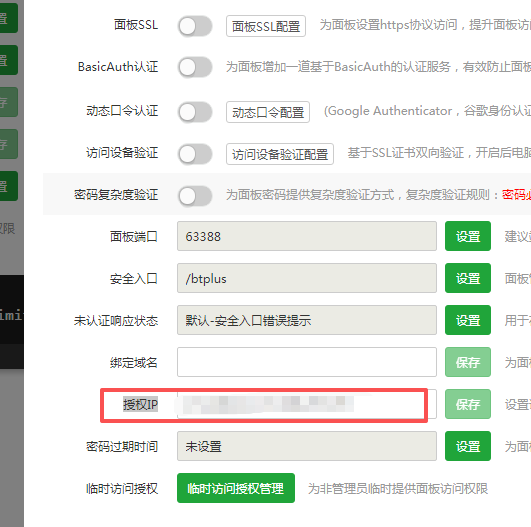Viewport: 531px width, 527px height.
Task: Focus the empty 绑定域名 input field
Action: click(307, 362)
